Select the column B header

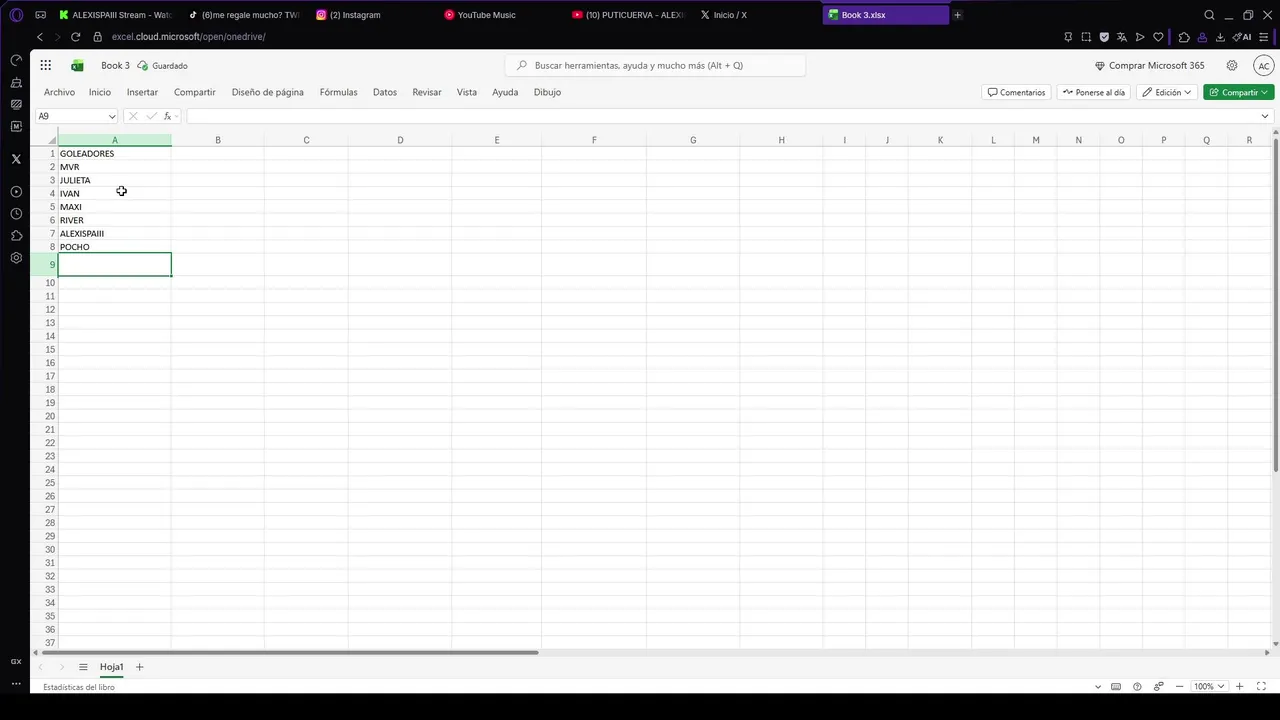[x=217, y=140]
